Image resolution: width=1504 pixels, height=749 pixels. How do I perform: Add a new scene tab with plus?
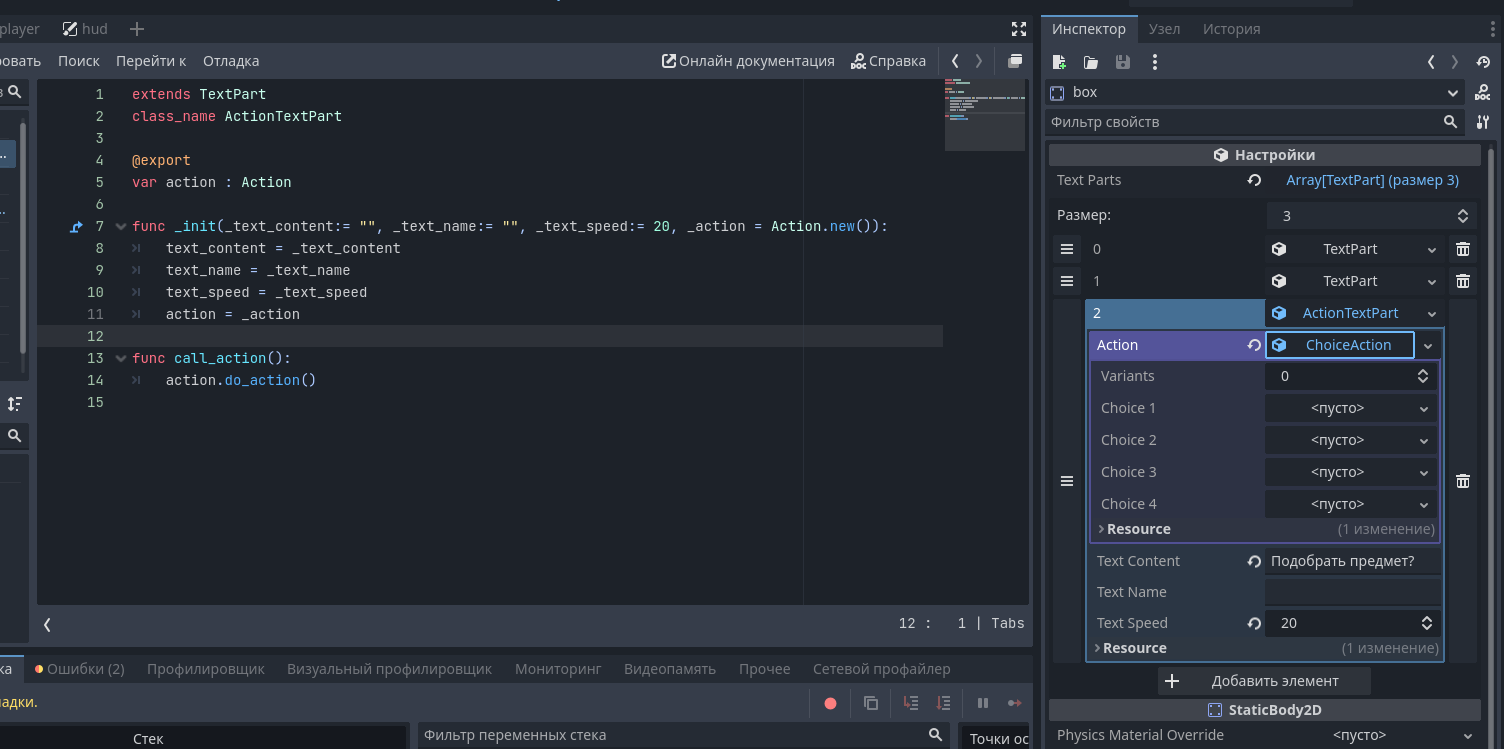click(137, 29)
